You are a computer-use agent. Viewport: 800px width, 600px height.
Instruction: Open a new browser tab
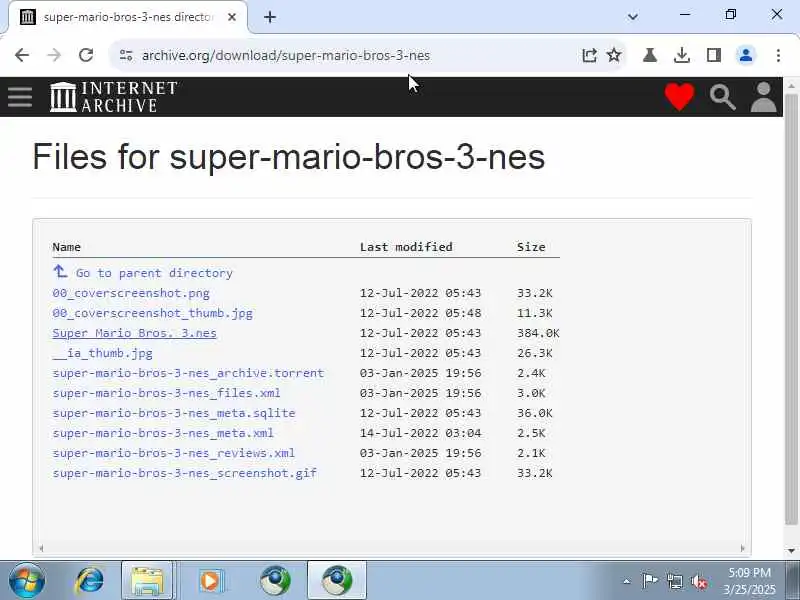click(x=270, y=17)
